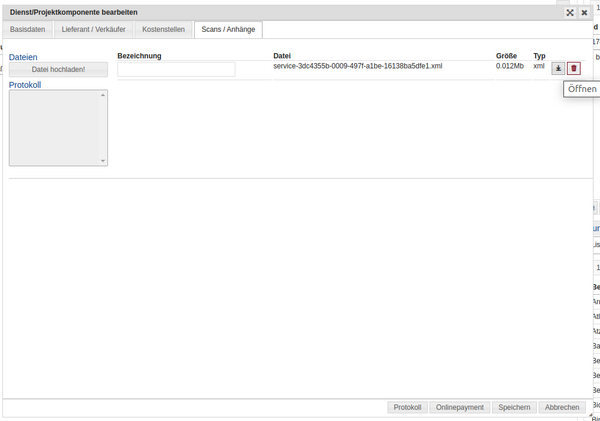Select the Scans / Anhänge tab
This screenshot has height=421, width=600.
(228, 30)
